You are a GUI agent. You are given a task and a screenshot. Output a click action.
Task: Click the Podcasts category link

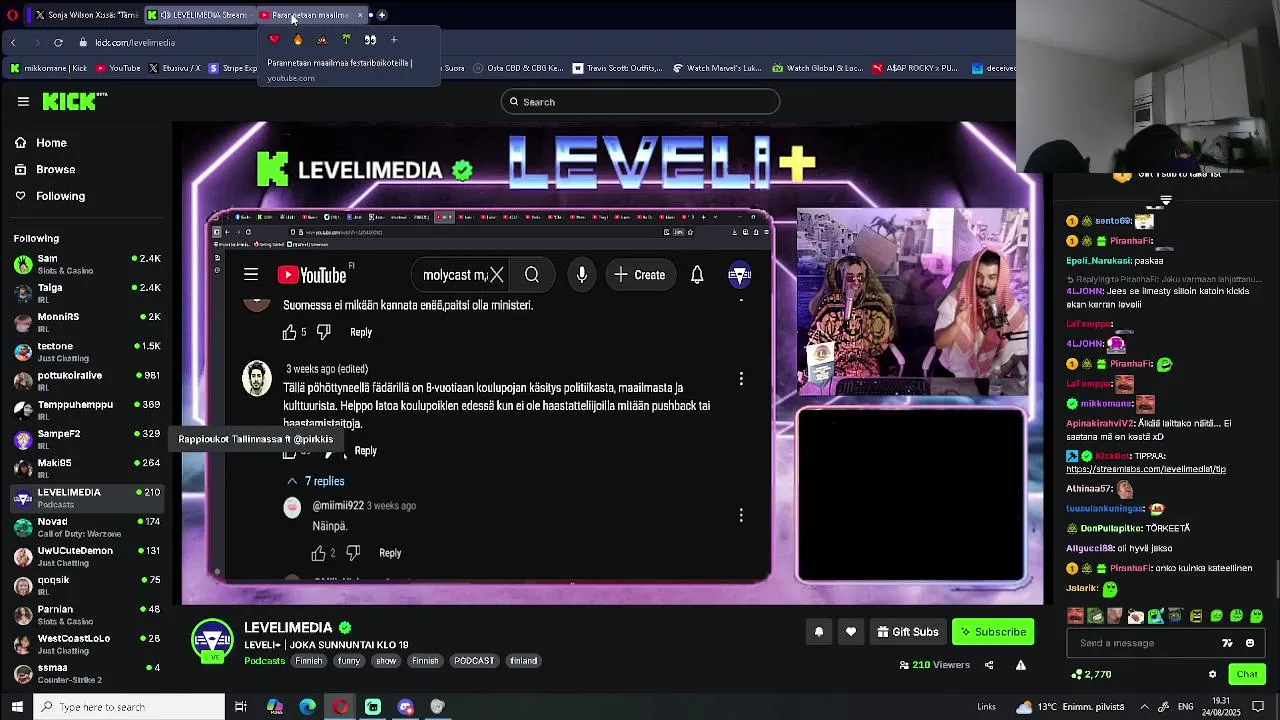click(x=265, y=661)
